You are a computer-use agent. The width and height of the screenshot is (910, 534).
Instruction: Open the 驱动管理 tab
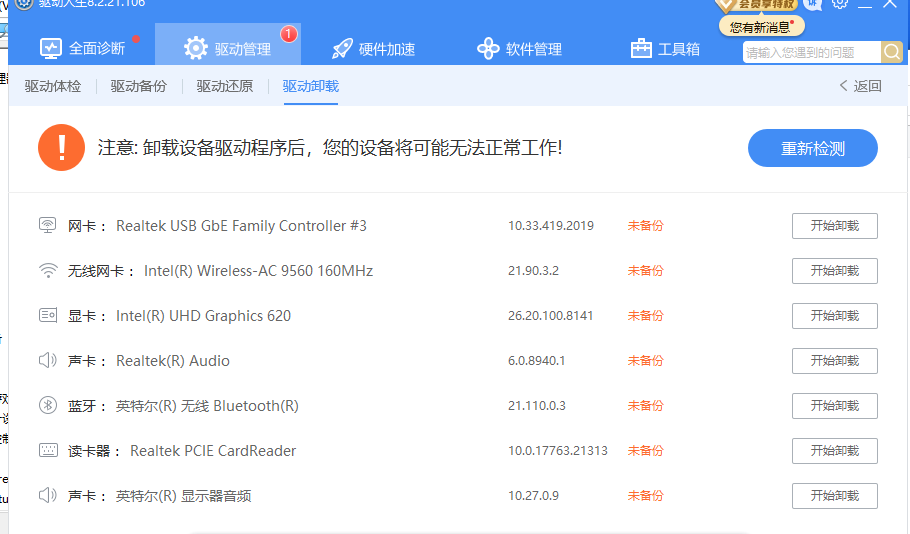(x=228, y=44)
